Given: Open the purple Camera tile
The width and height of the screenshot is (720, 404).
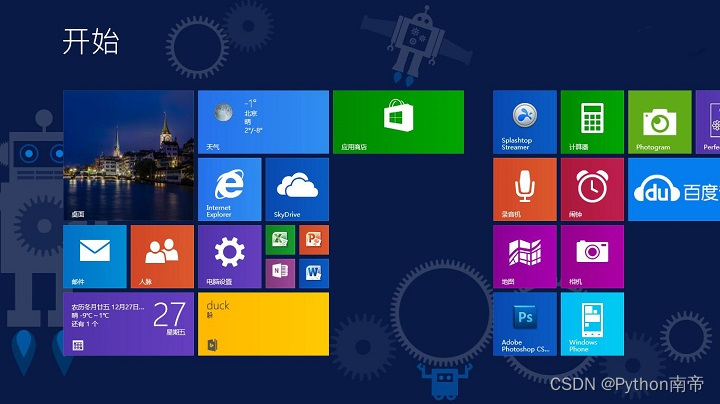Looking at the screenshot, I should click(x=592, y=256).
